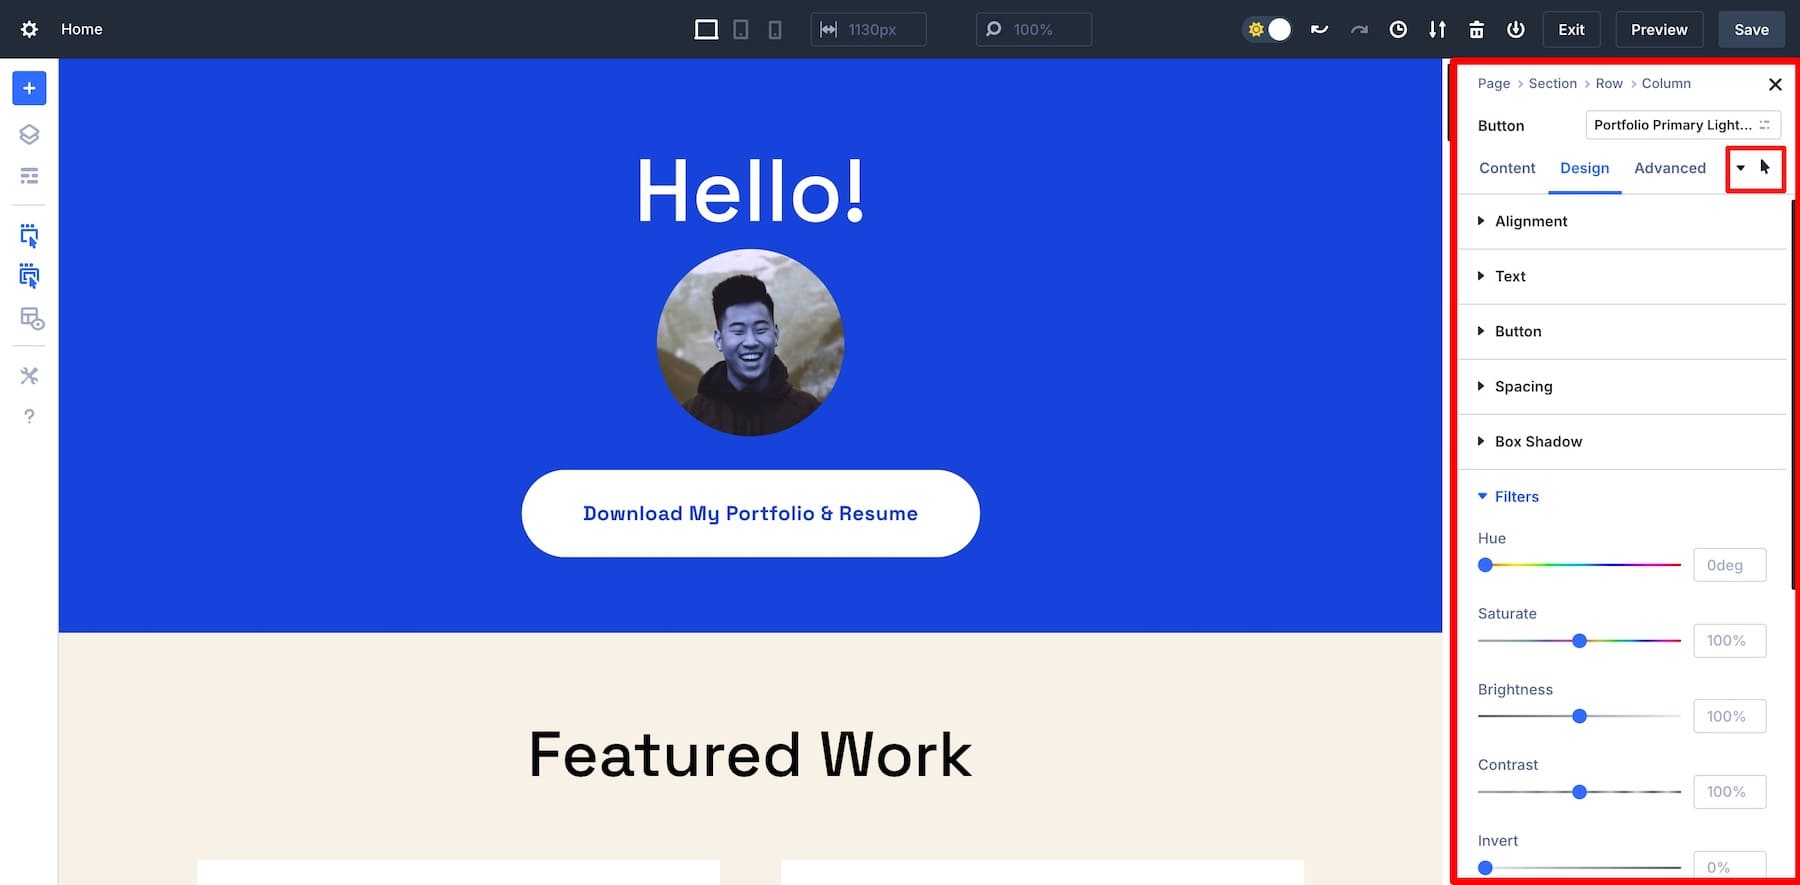1800x885 pixels.
Task: Click the Invert slider handle
Action: click(1485, 868)
